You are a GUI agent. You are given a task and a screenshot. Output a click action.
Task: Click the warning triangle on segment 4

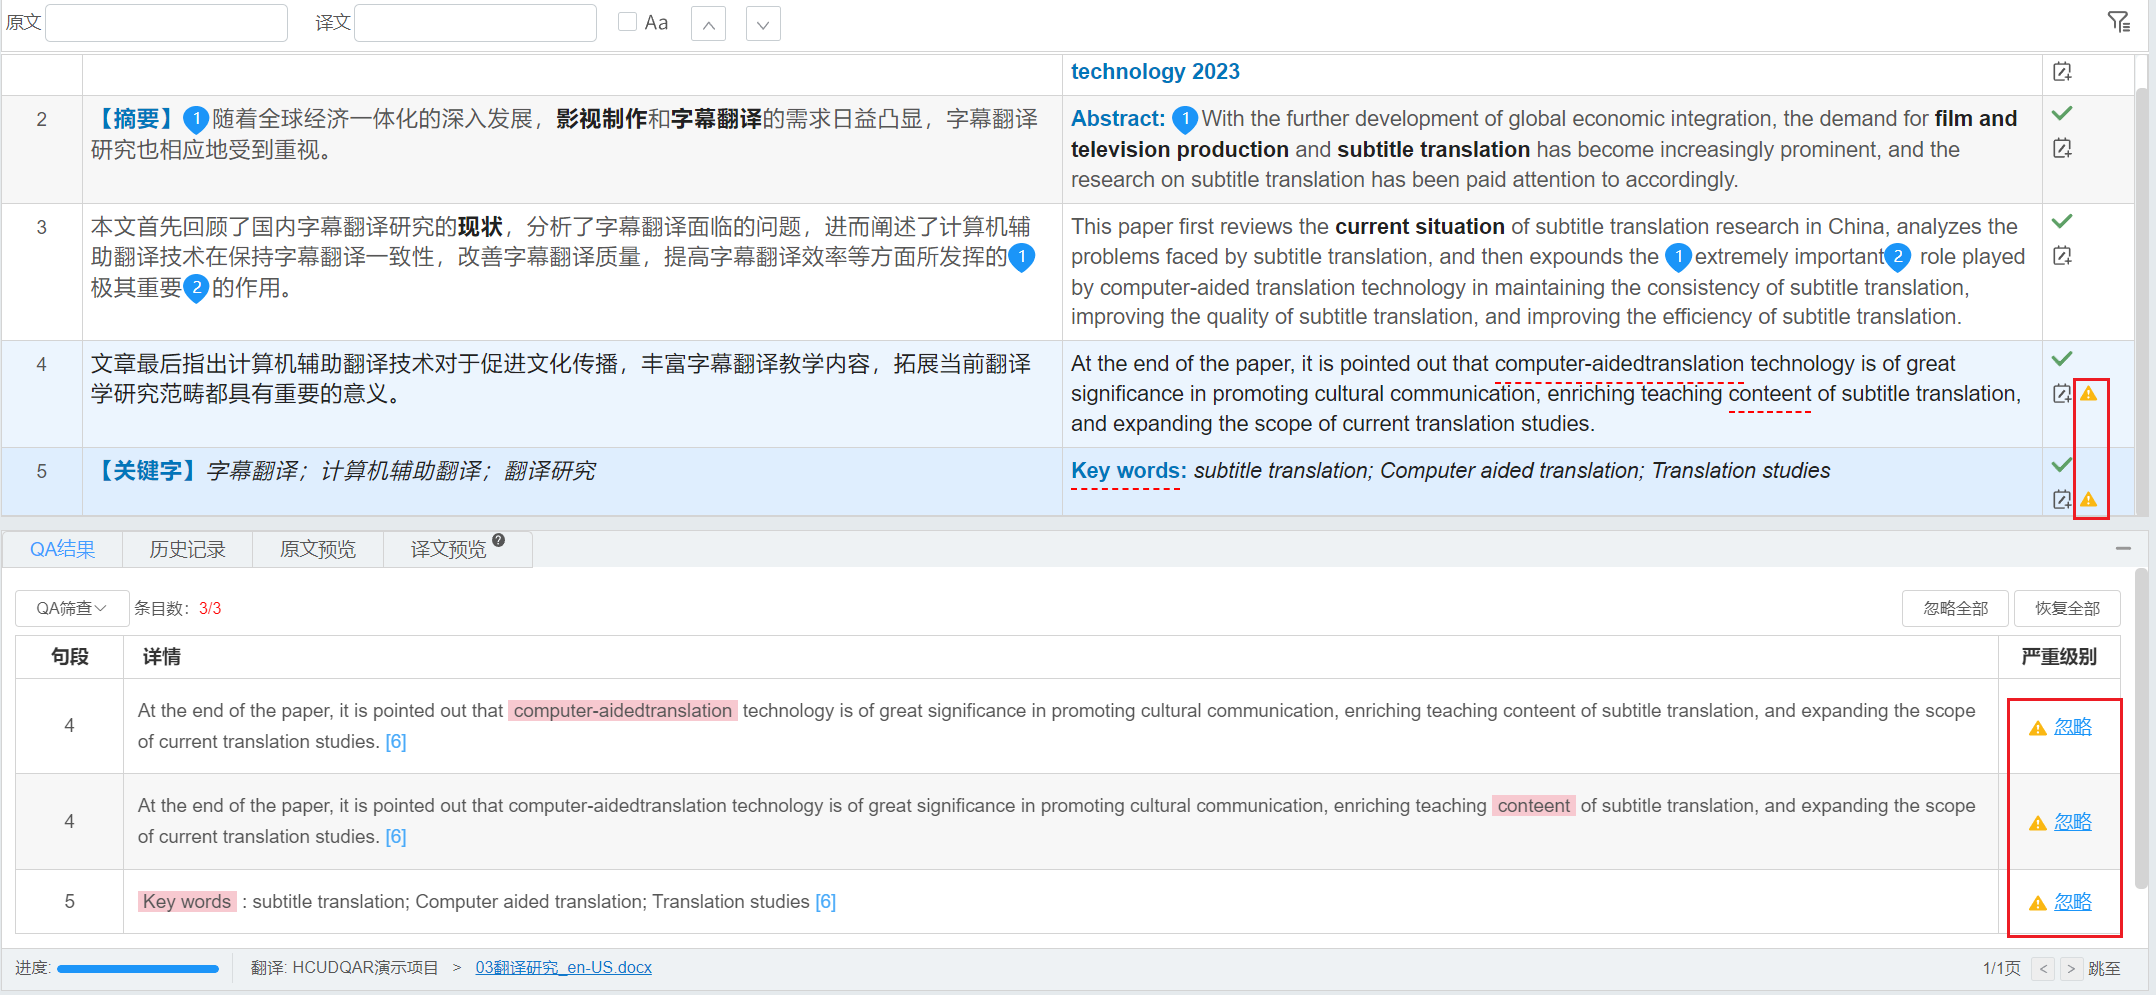pyautogui.click(x=2089, y=394)
